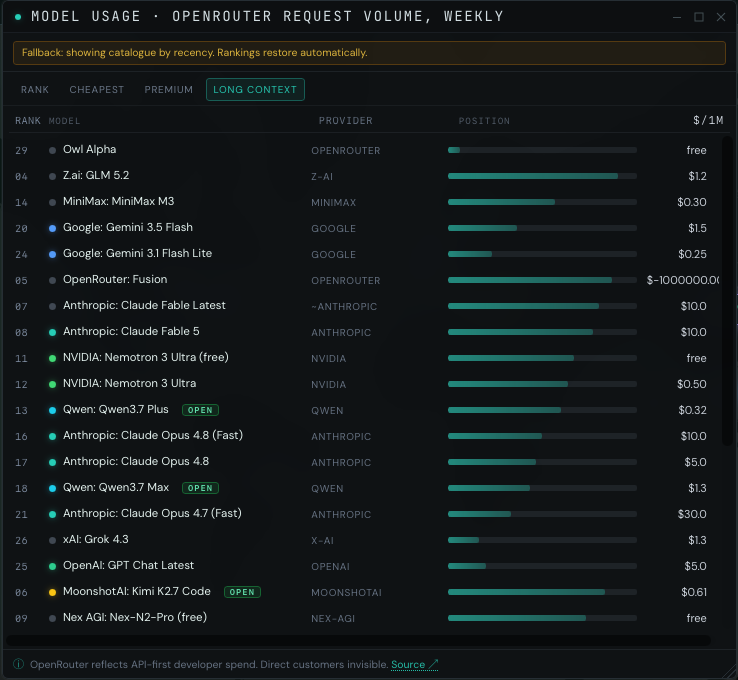This screenshot has width=738, height=680.
Task: Open the Source link in footer
Action: pyautogui.click(x=414, y=664)
